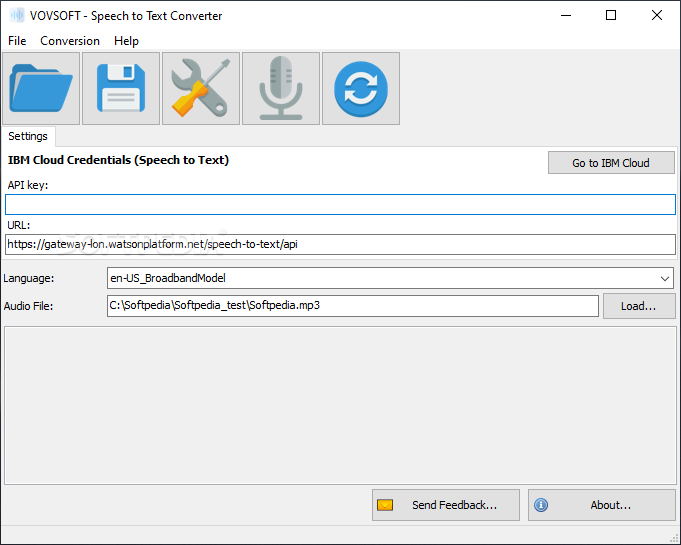Switch to the Settings tab
This screenshot has height=545, width=681.
(x=28, y=136)
